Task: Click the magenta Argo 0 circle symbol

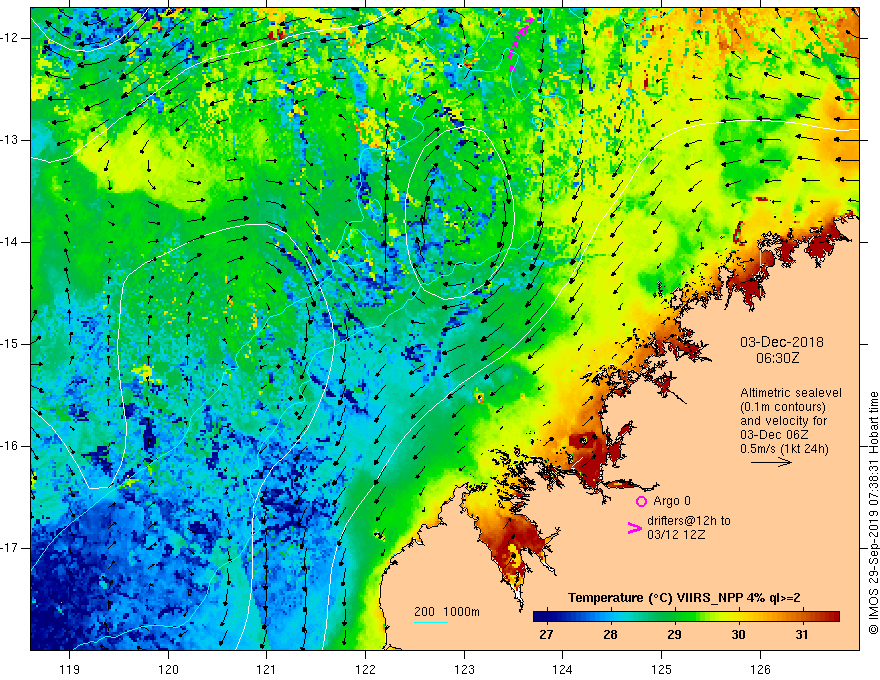Action: [x=641, y=501]
